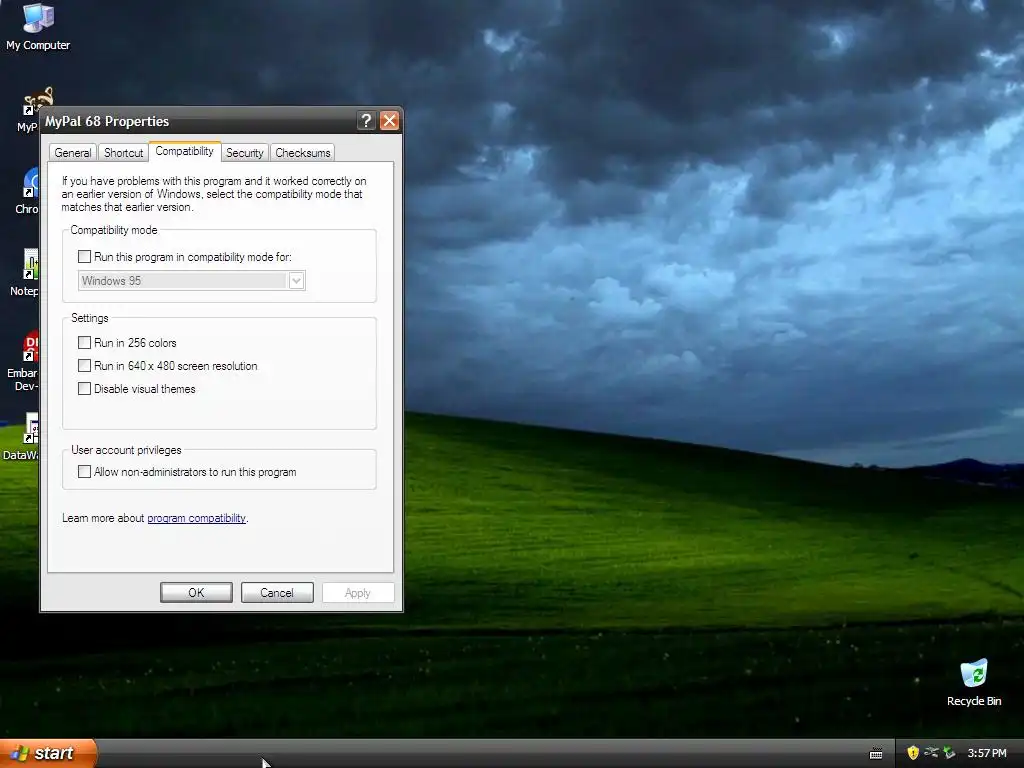Open the program compatibility link
The width and height of the screenshot is (1024, 768).
197,518
